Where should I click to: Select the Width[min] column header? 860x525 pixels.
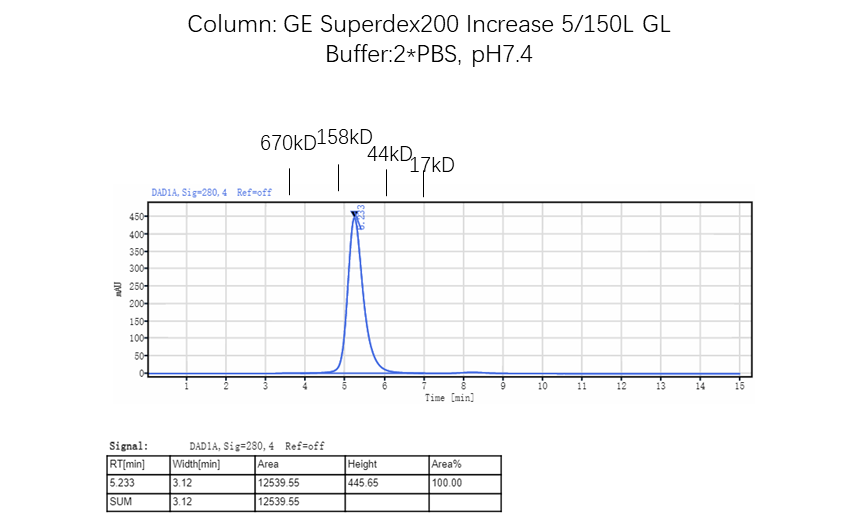197,465
